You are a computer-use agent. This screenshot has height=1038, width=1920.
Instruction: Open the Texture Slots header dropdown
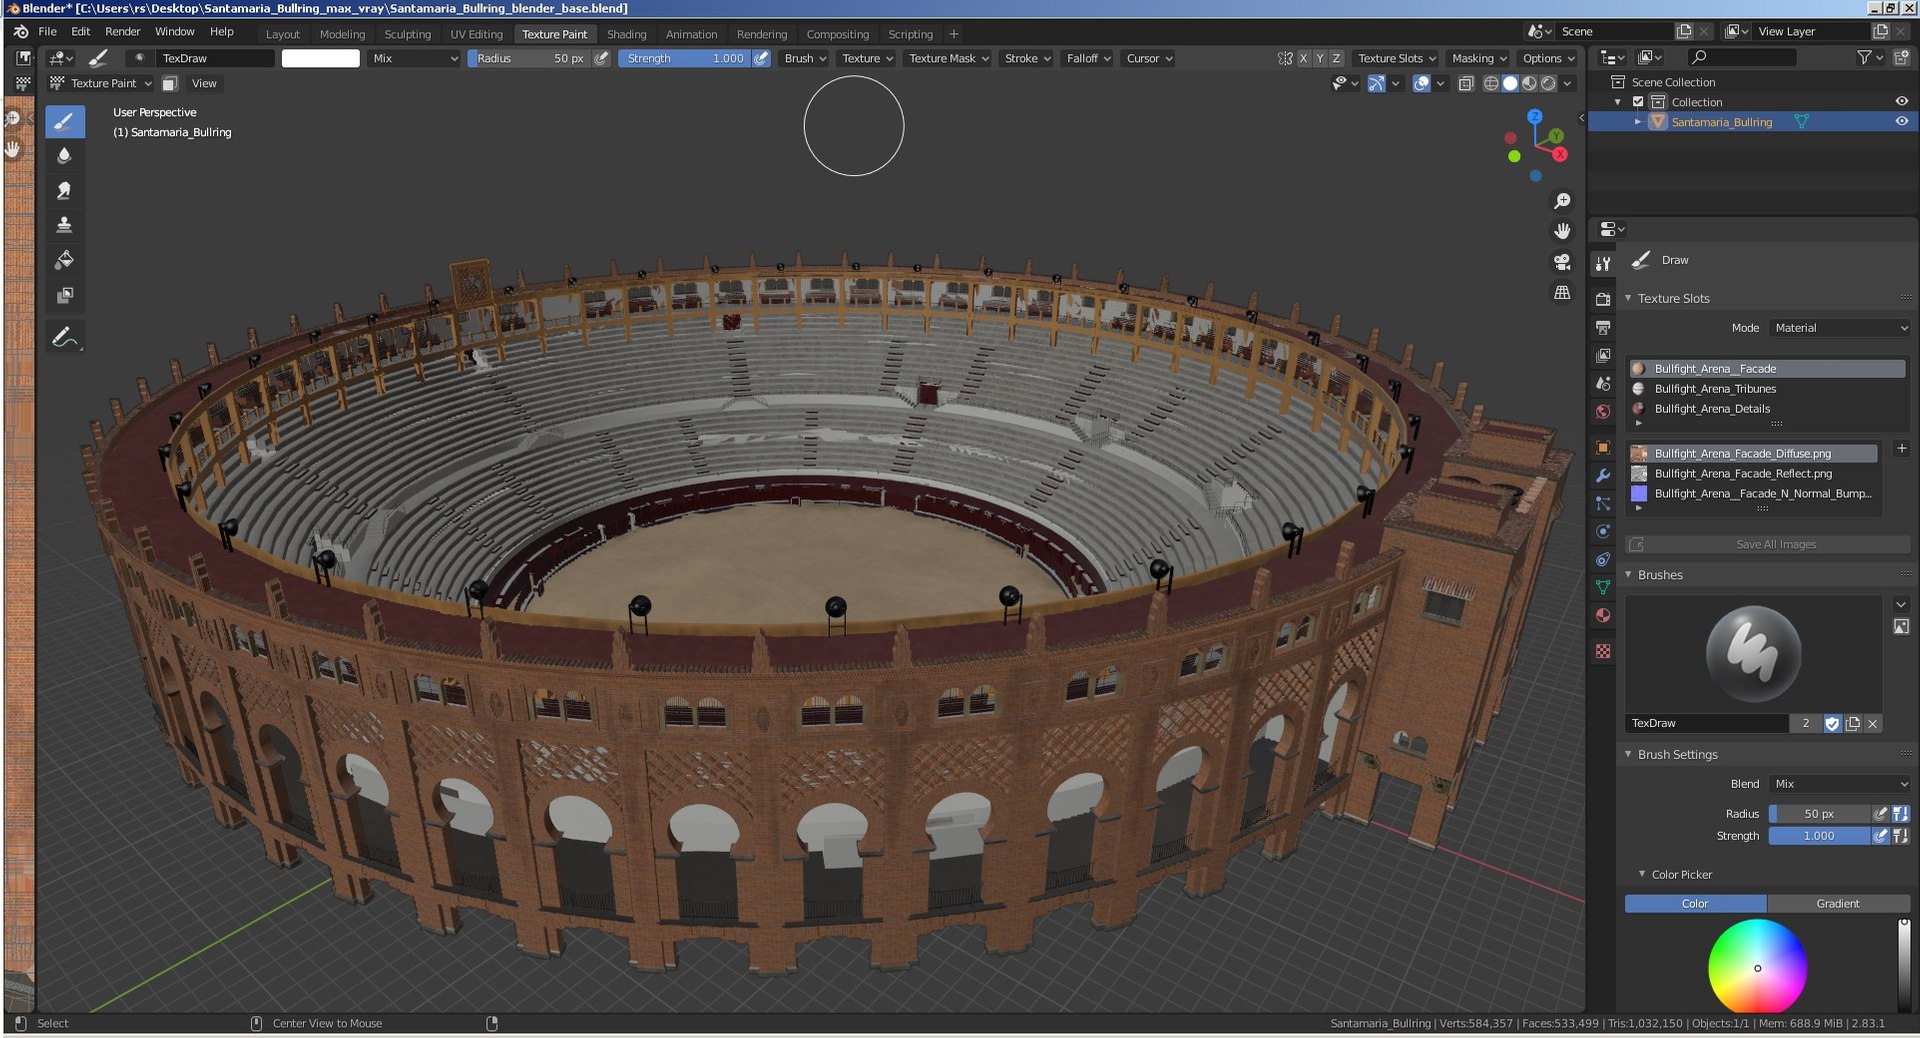(1396, 59)
